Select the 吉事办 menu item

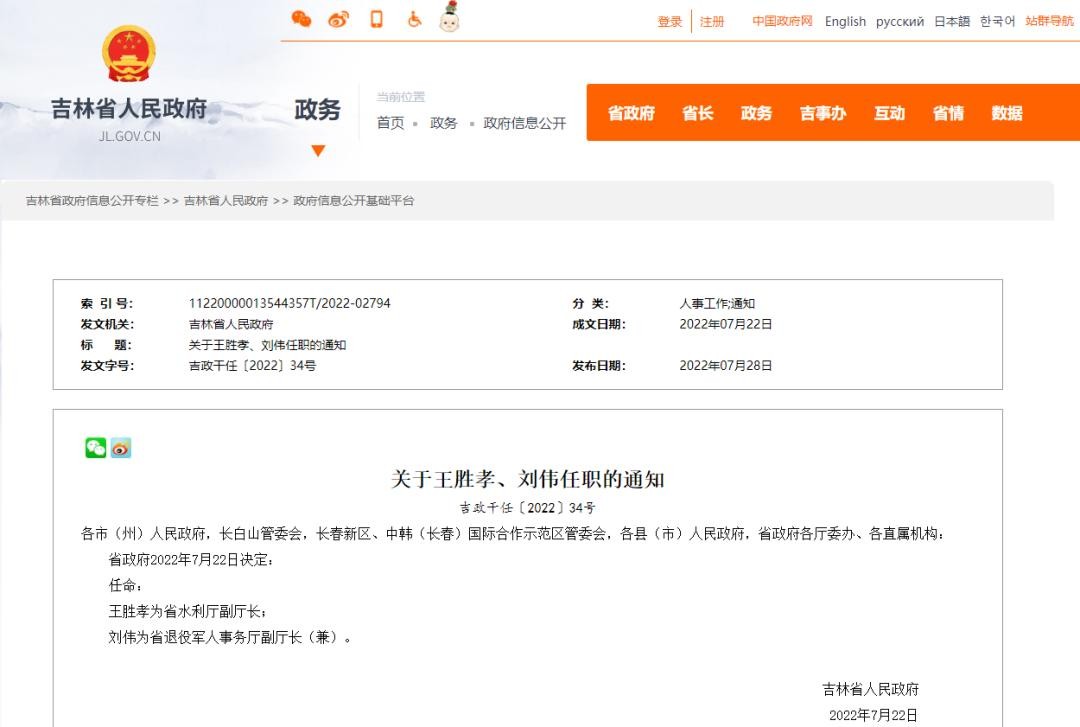(822, 113)
